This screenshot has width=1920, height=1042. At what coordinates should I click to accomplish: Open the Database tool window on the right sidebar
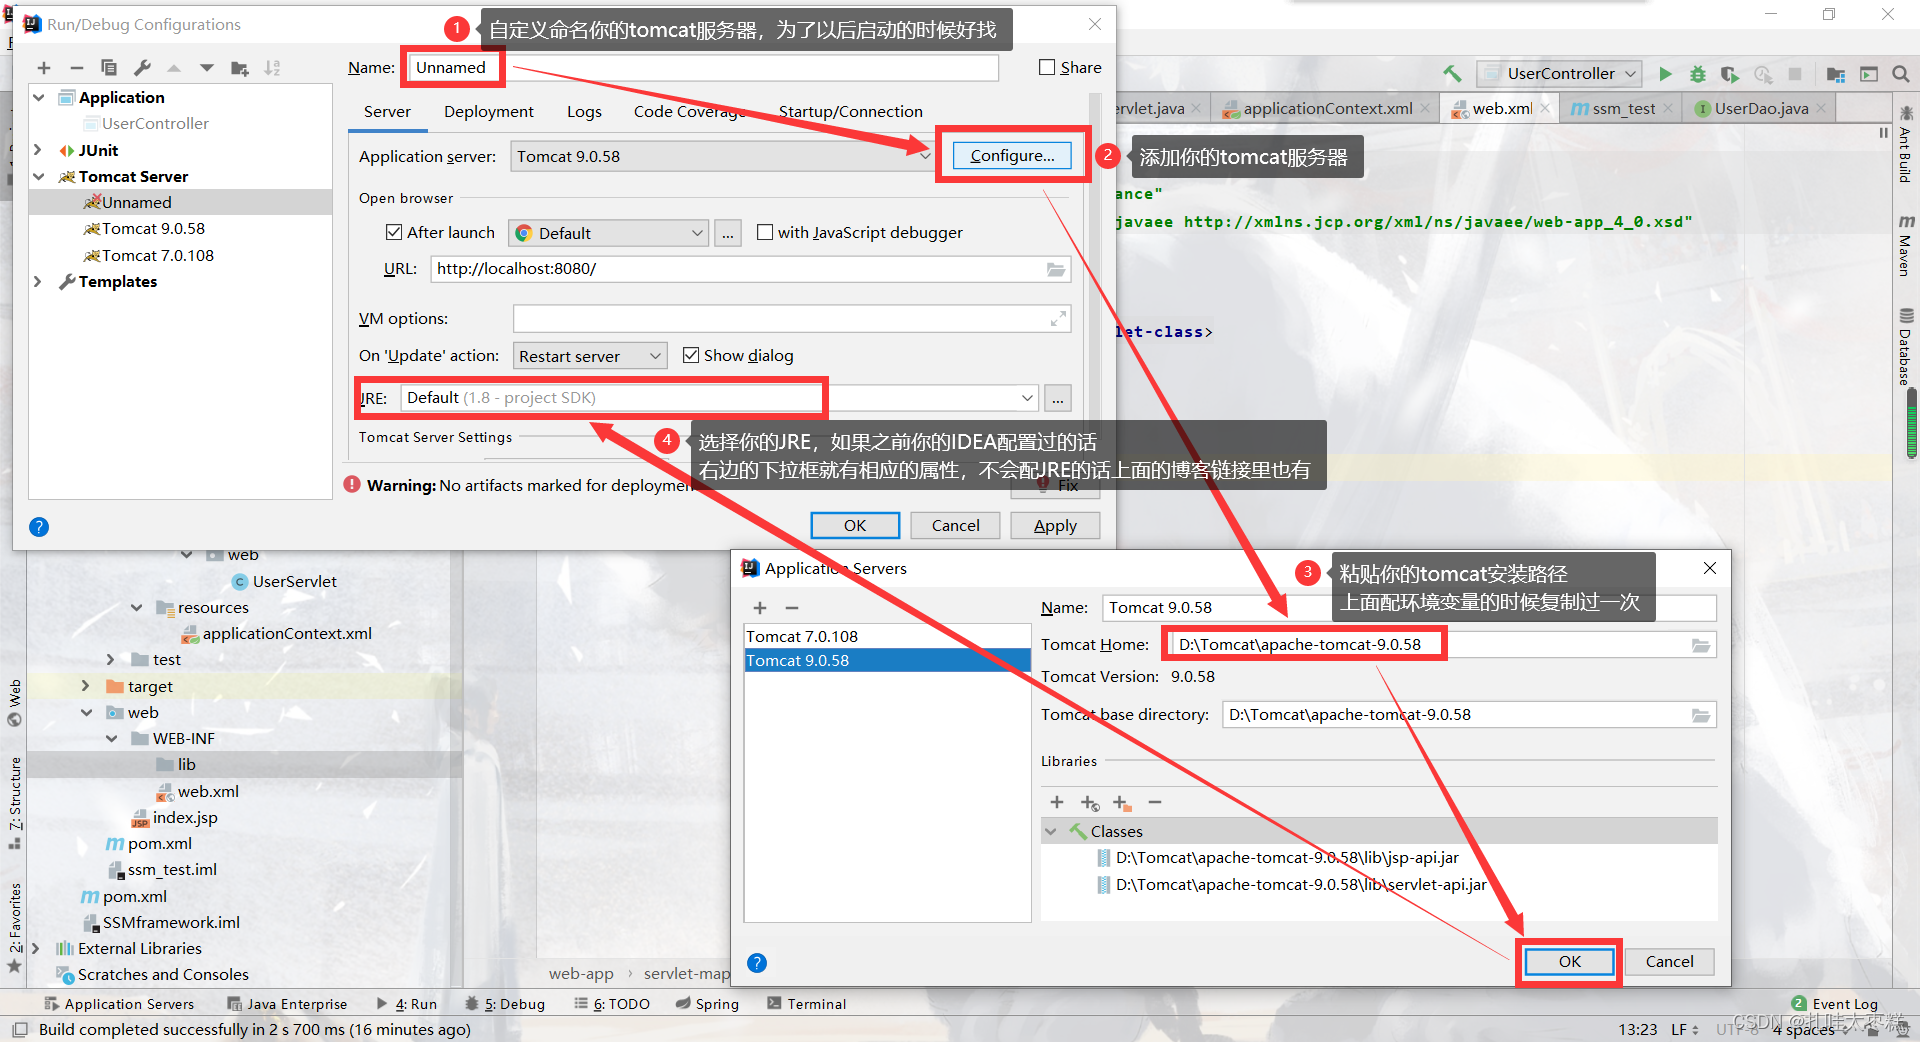[1906, 347]
